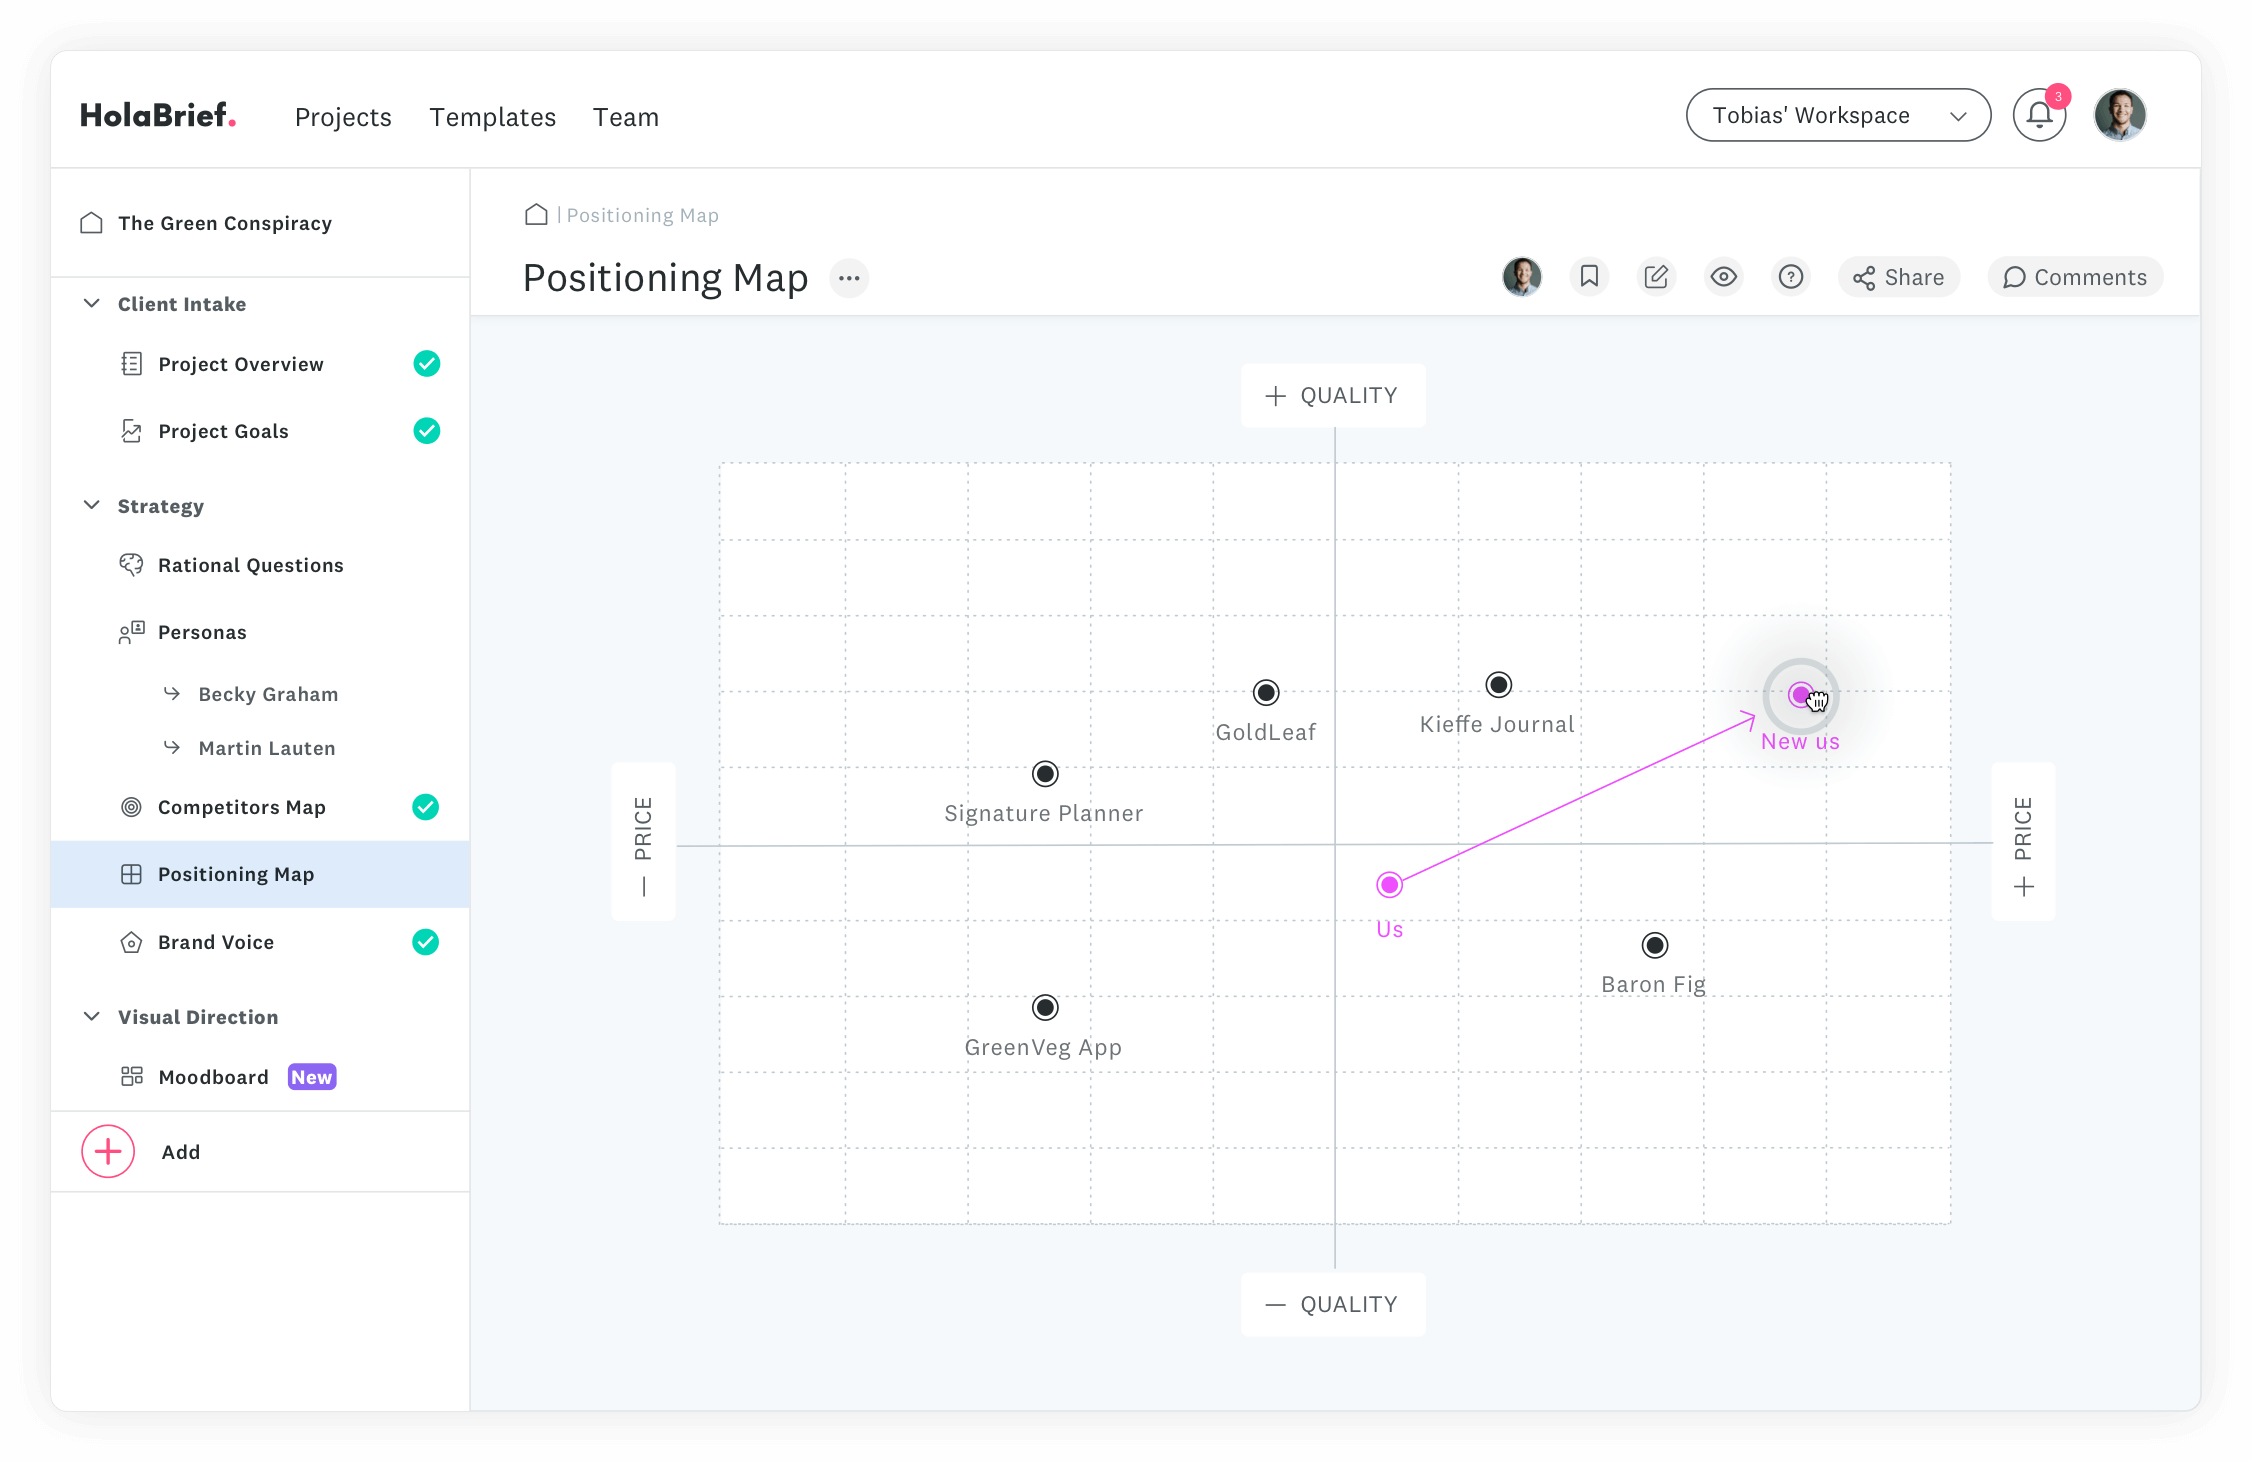
Task: Collapse the Visual Direction section
Action: [92, 1017]
